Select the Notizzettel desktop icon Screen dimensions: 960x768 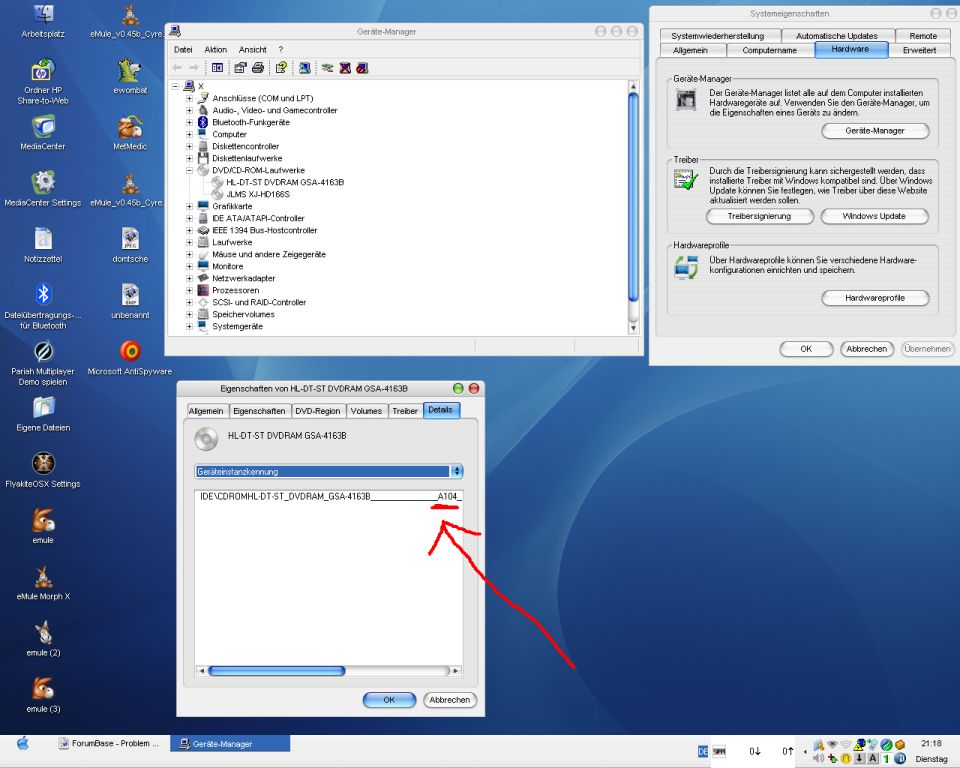(x=43, y=245)
